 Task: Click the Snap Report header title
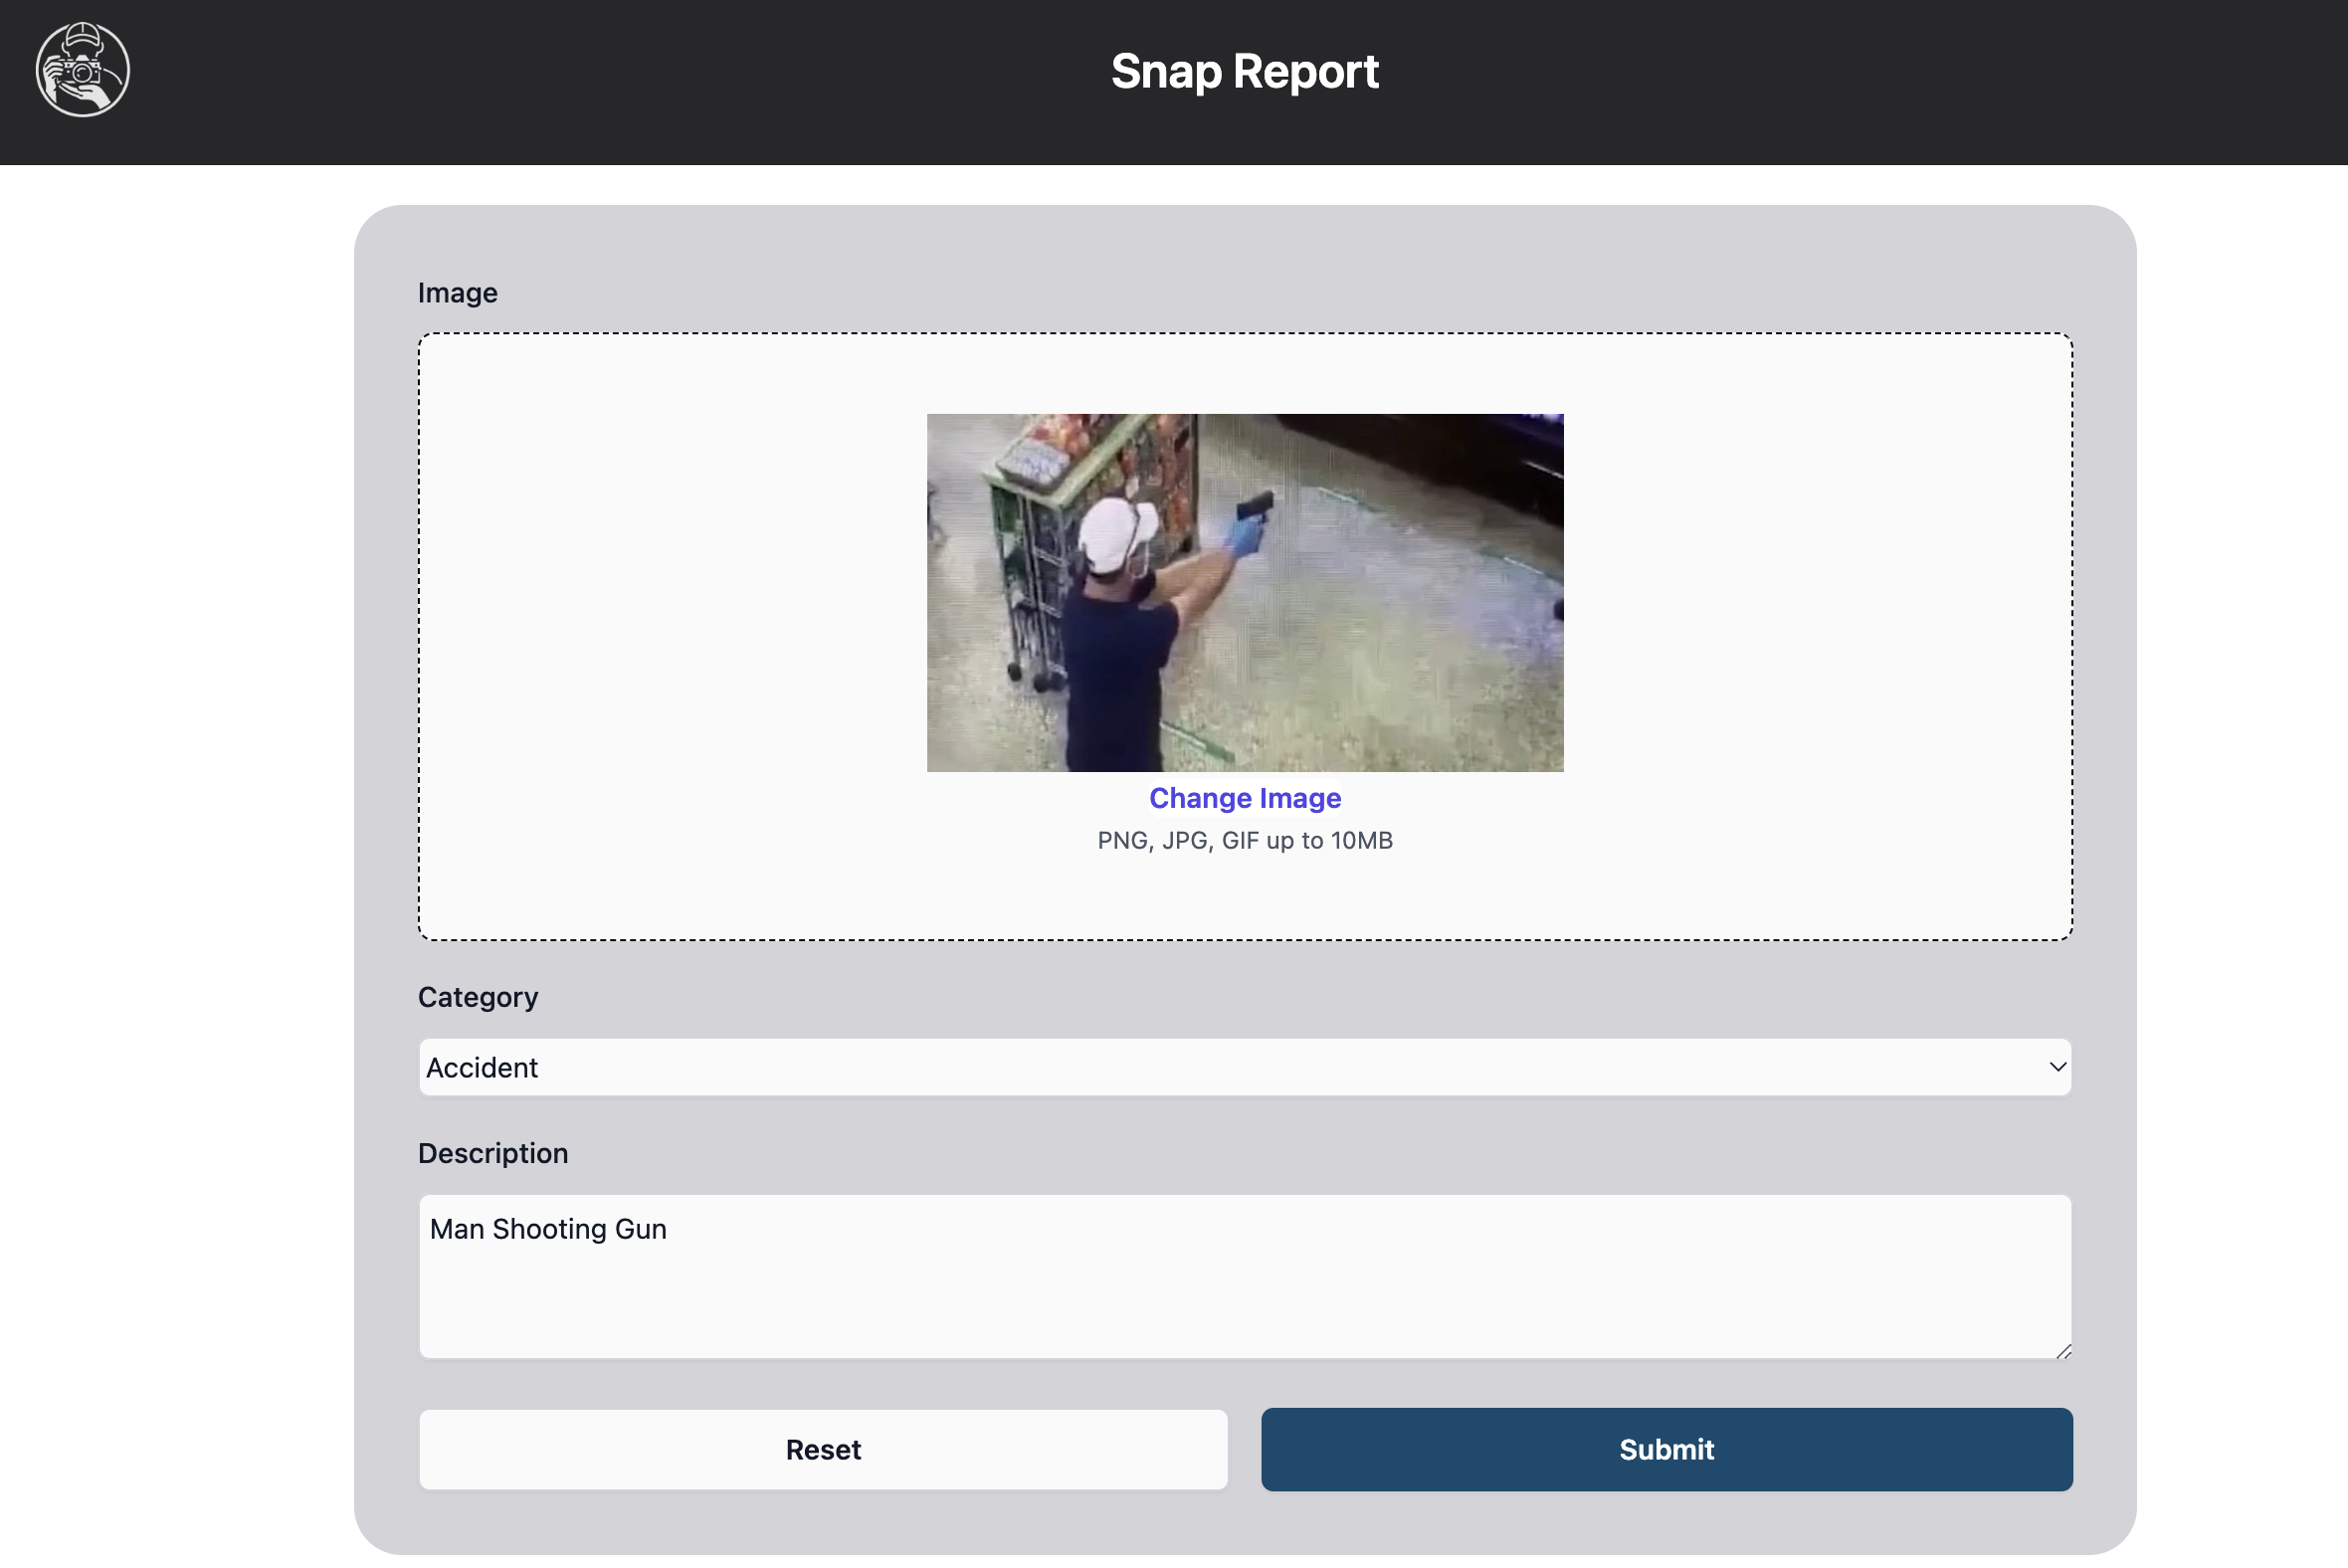pos(1244,72)
